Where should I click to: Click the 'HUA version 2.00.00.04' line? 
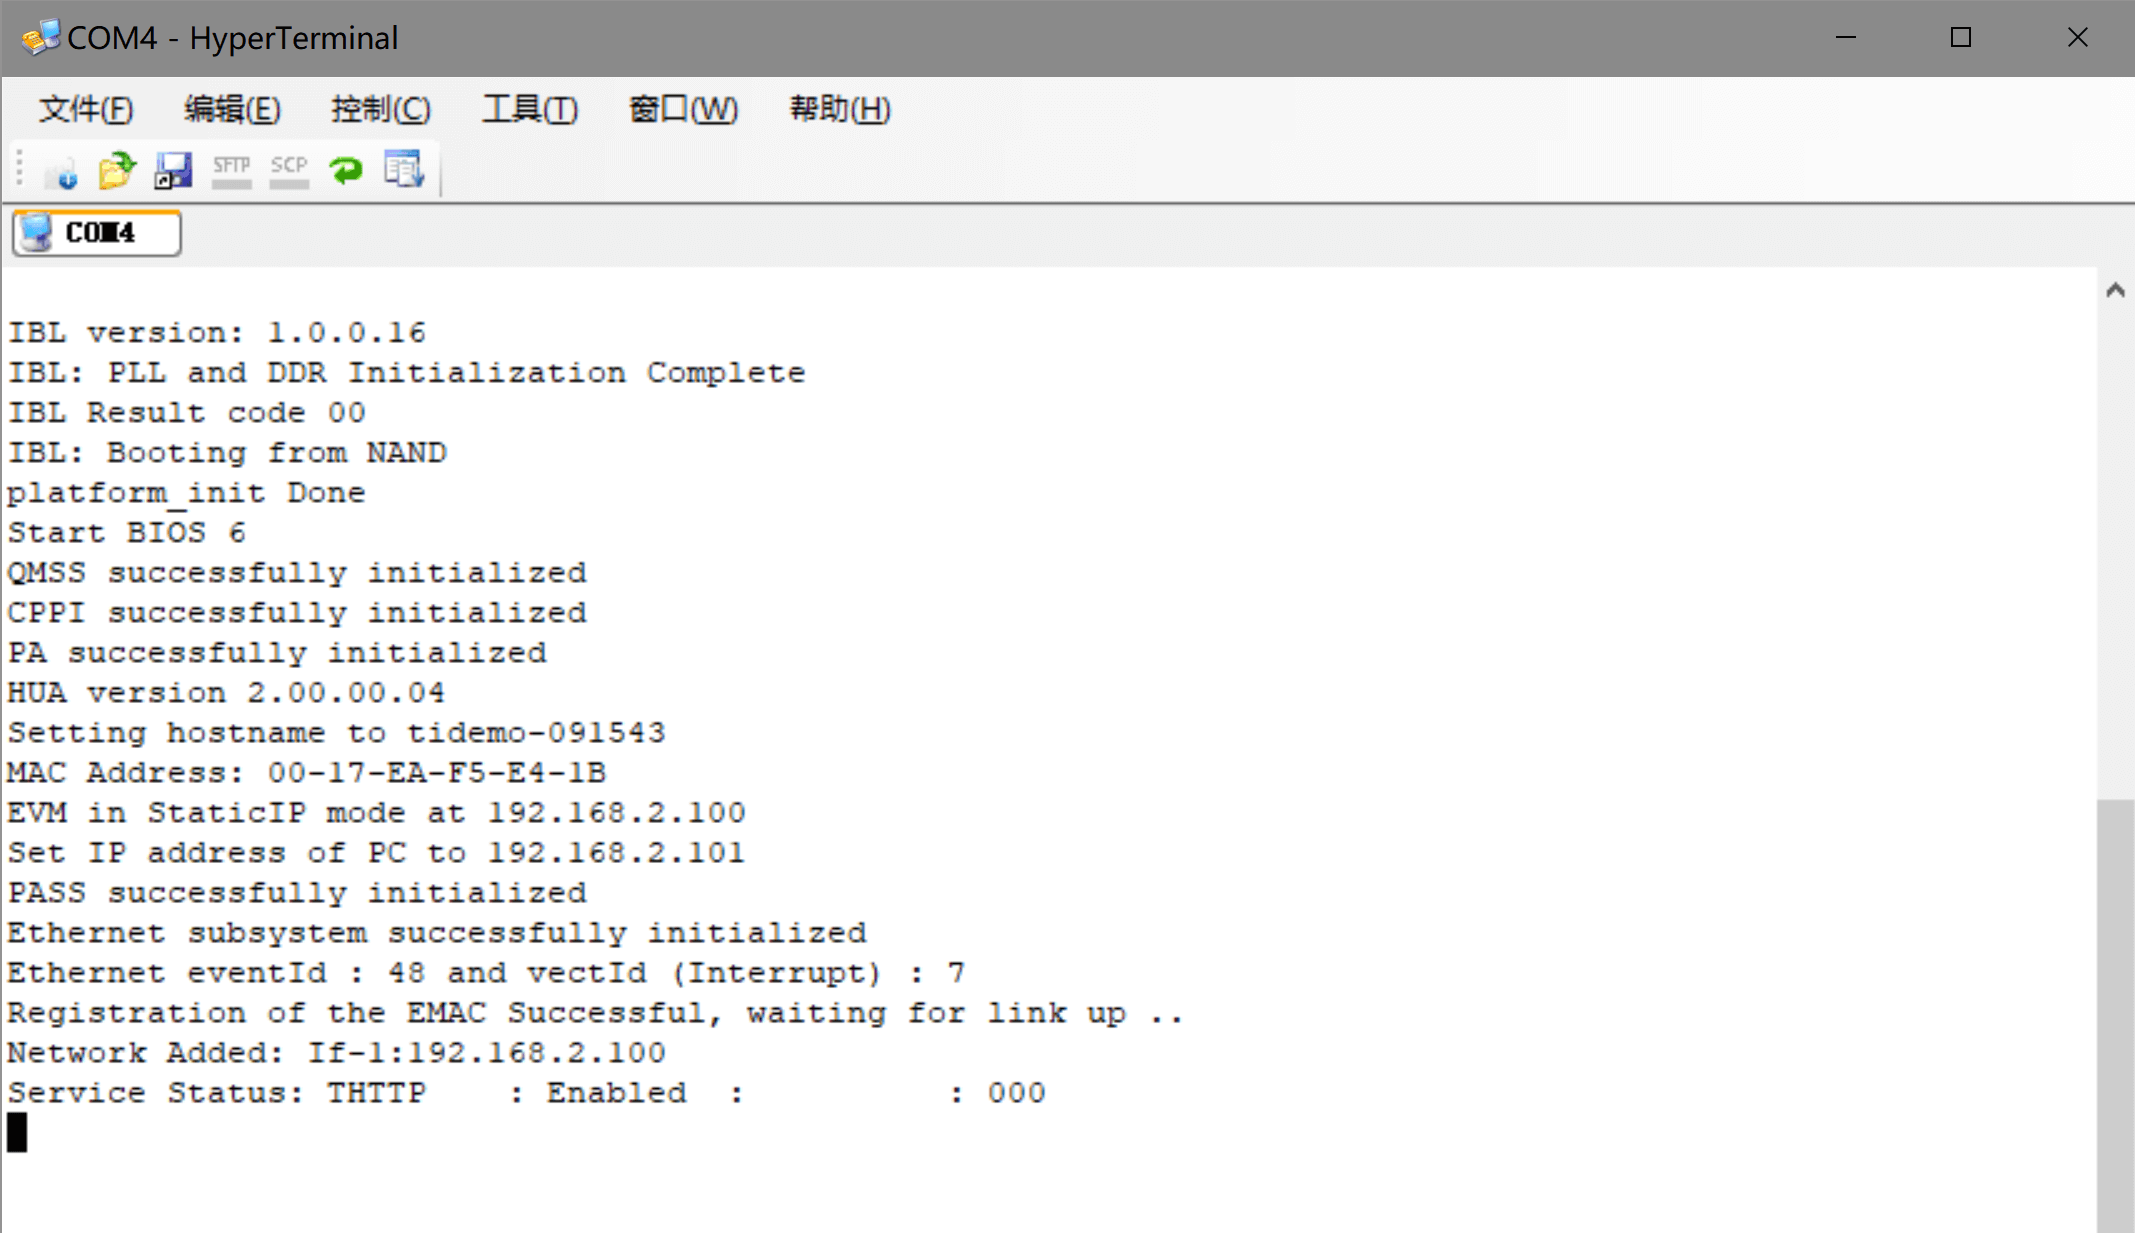point(227,693)
